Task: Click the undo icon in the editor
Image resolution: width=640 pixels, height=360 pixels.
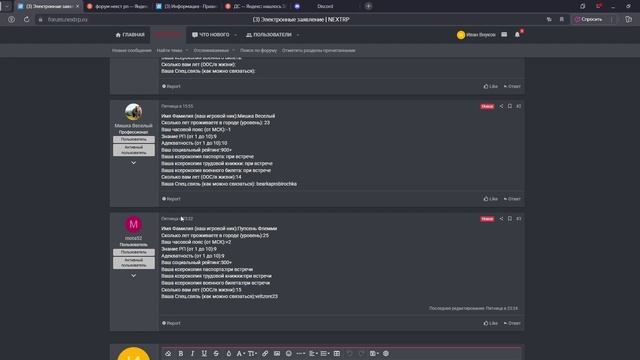Action: 349,353
